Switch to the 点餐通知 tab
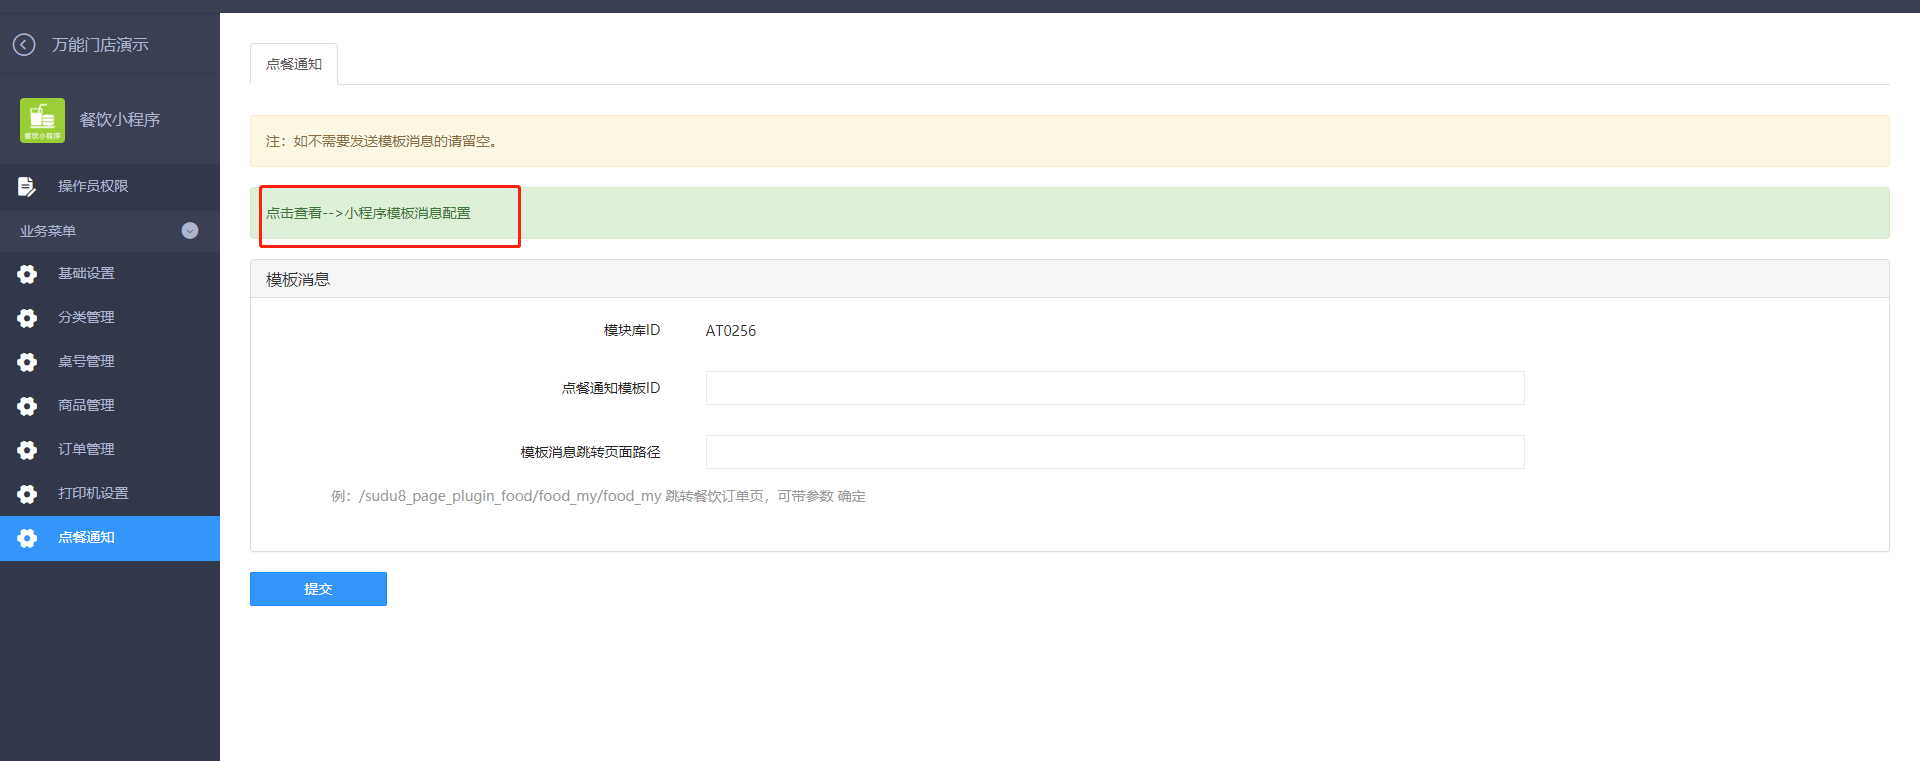The height and width of the screenshot is (761, 1920). pyautogui.click(x=294, y=64)
